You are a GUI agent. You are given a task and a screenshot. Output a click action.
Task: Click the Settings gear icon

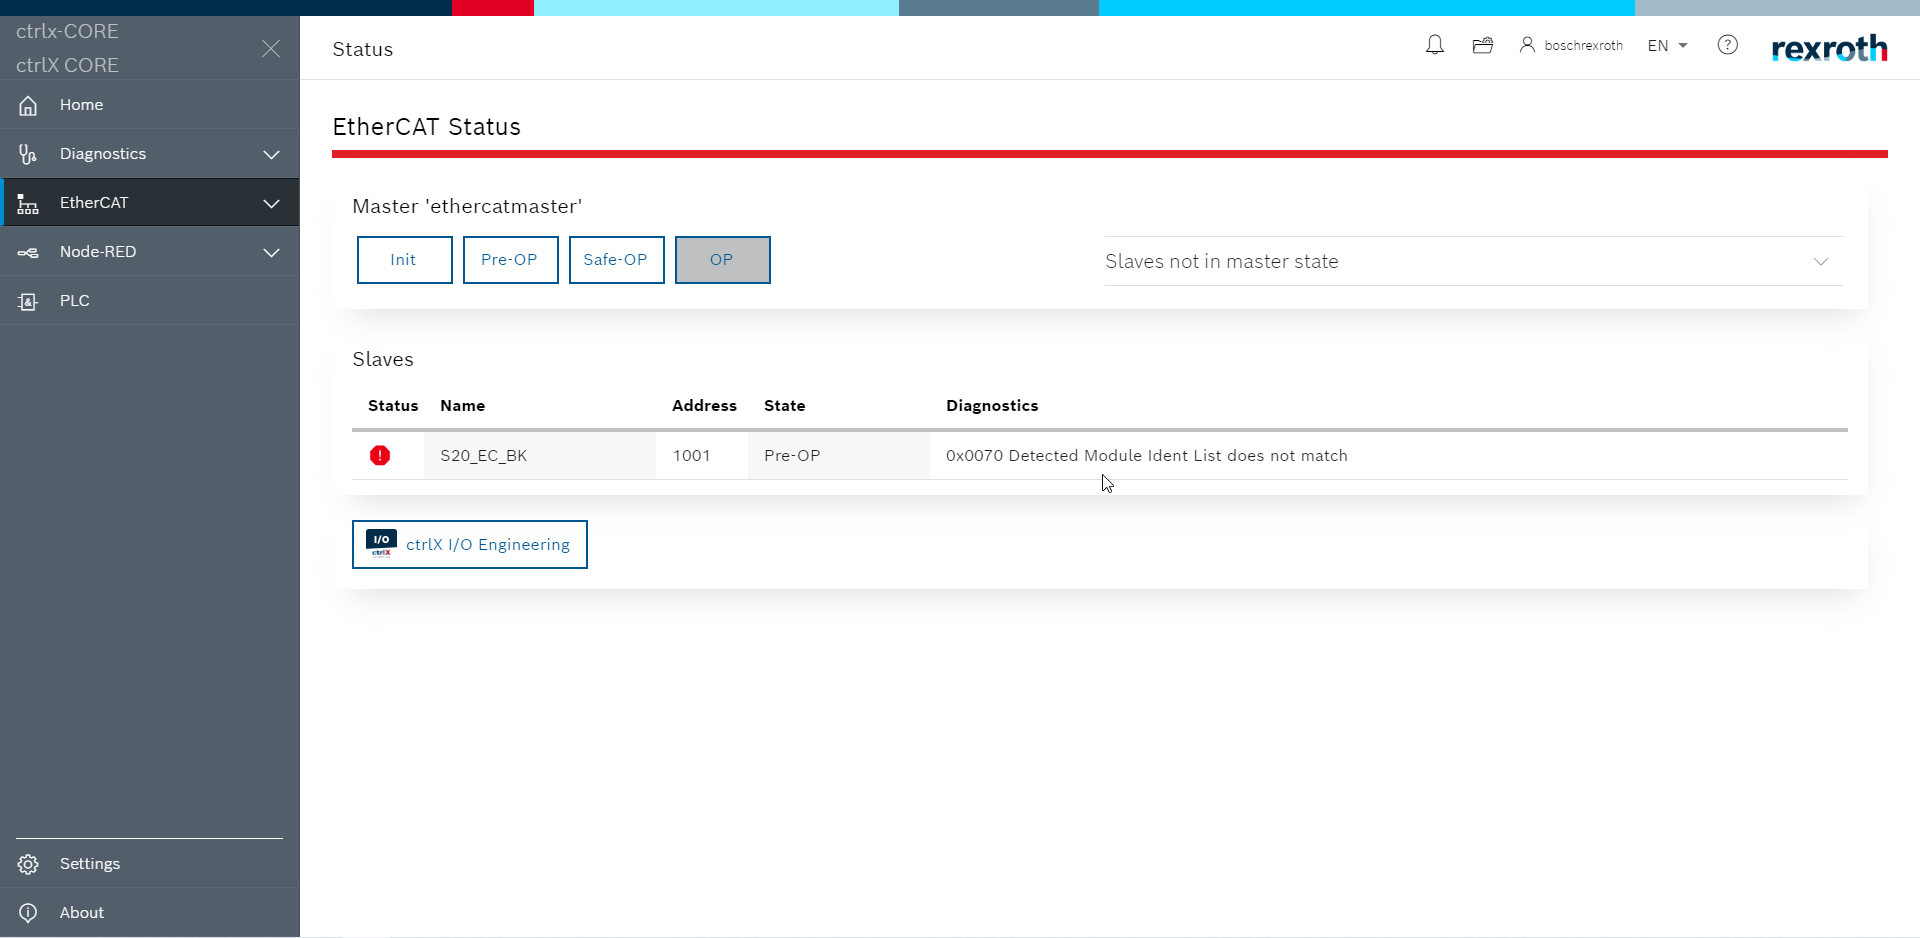[28, 864]
